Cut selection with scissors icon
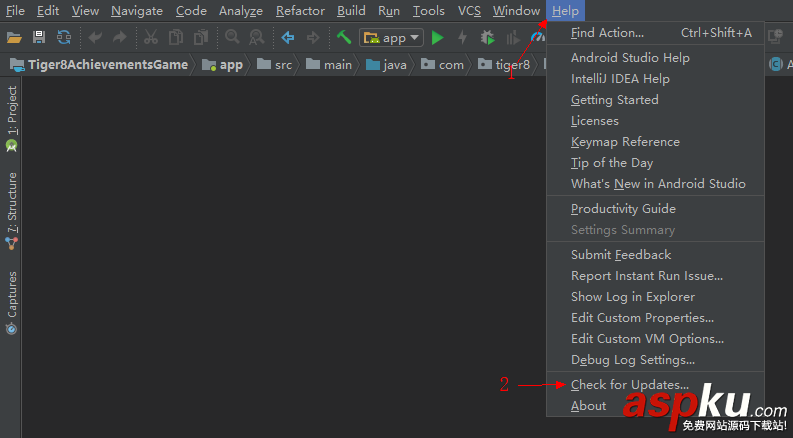Screen dimensions: 793x438 [x=151, y=37]
